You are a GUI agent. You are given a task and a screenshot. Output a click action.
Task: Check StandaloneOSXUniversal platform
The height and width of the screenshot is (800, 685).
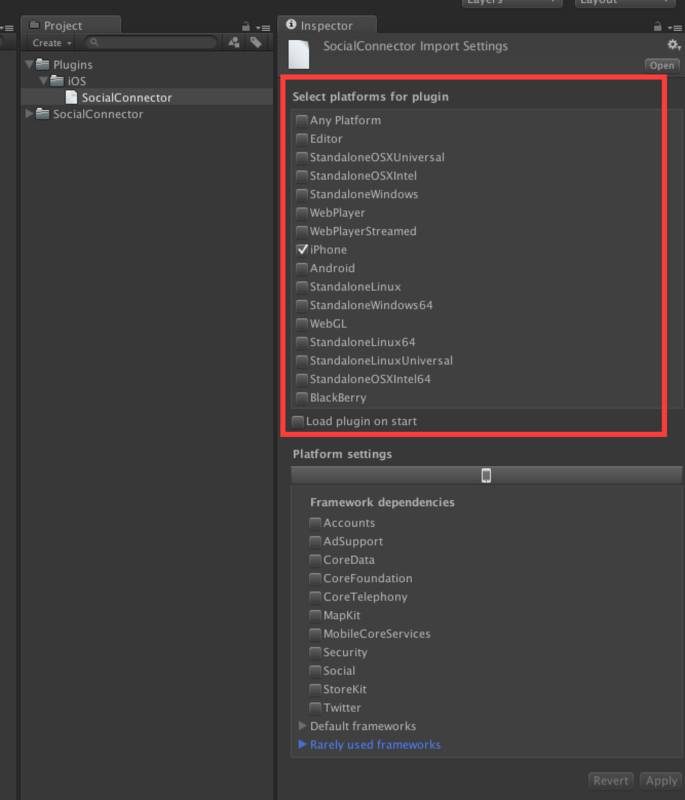(x=301, y=157)
